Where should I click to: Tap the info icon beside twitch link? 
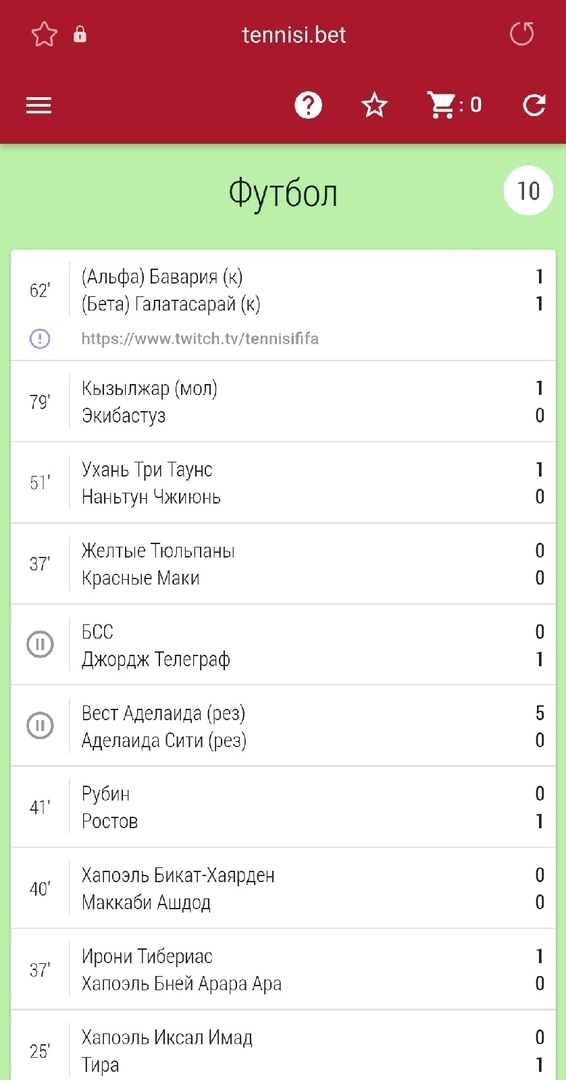[x=40, y=338]
